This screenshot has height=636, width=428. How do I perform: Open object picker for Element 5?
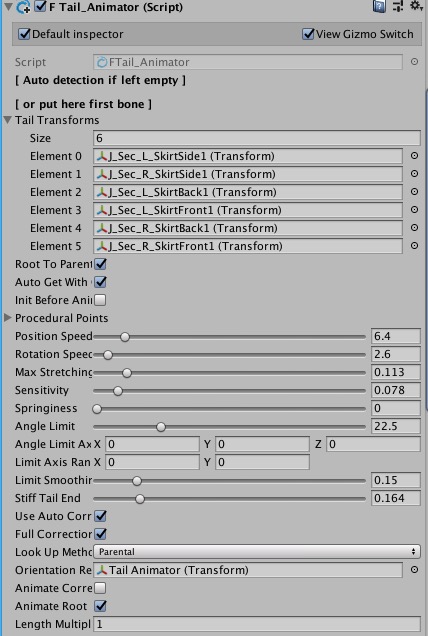[x=414, y=245]
